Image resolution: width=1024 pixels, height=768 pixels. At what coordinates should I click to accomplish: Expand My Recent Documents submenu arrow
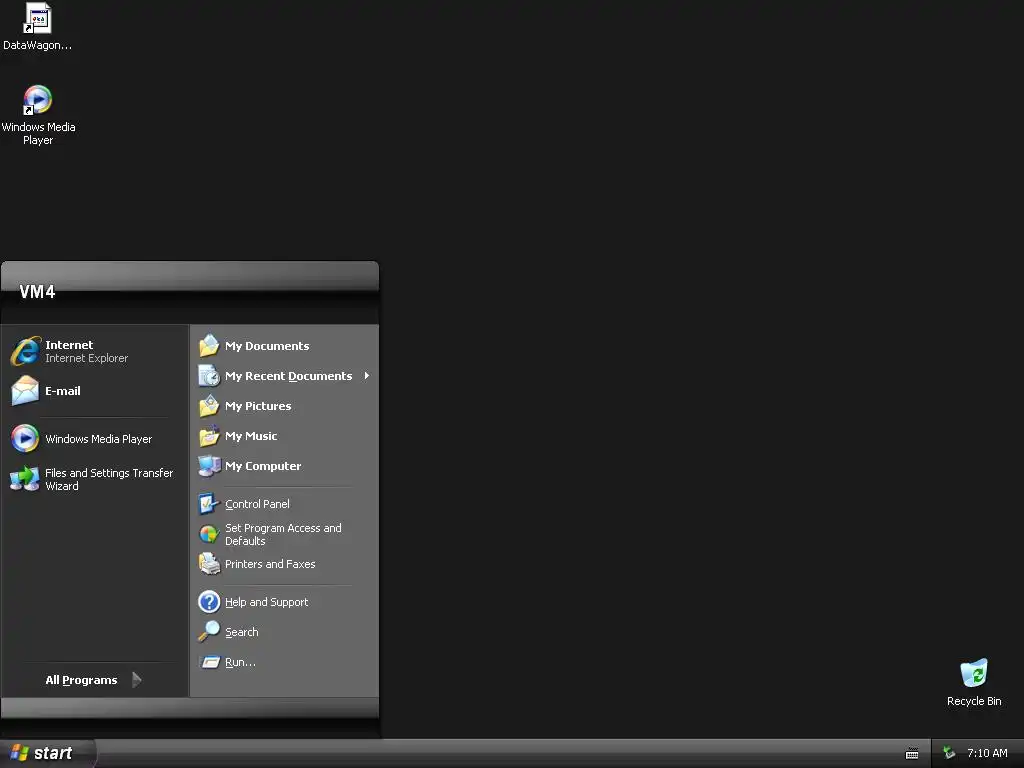367,376
